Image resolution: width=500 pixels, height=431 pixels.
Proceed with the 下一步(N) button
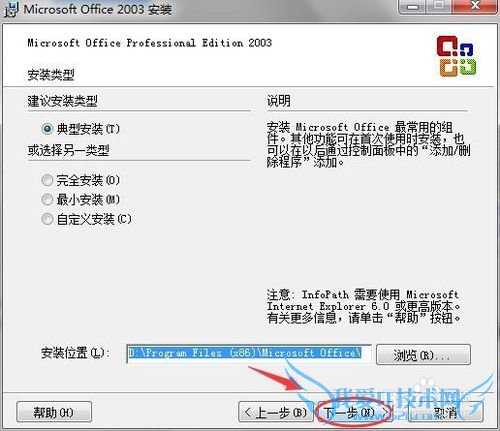(x=355, y=412)
